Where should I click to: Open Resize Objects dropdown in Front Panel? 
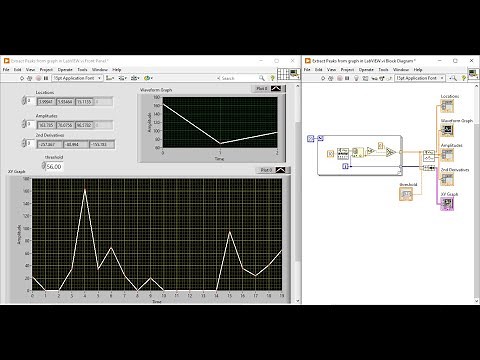pyautogui.click(x=135, y=78)
